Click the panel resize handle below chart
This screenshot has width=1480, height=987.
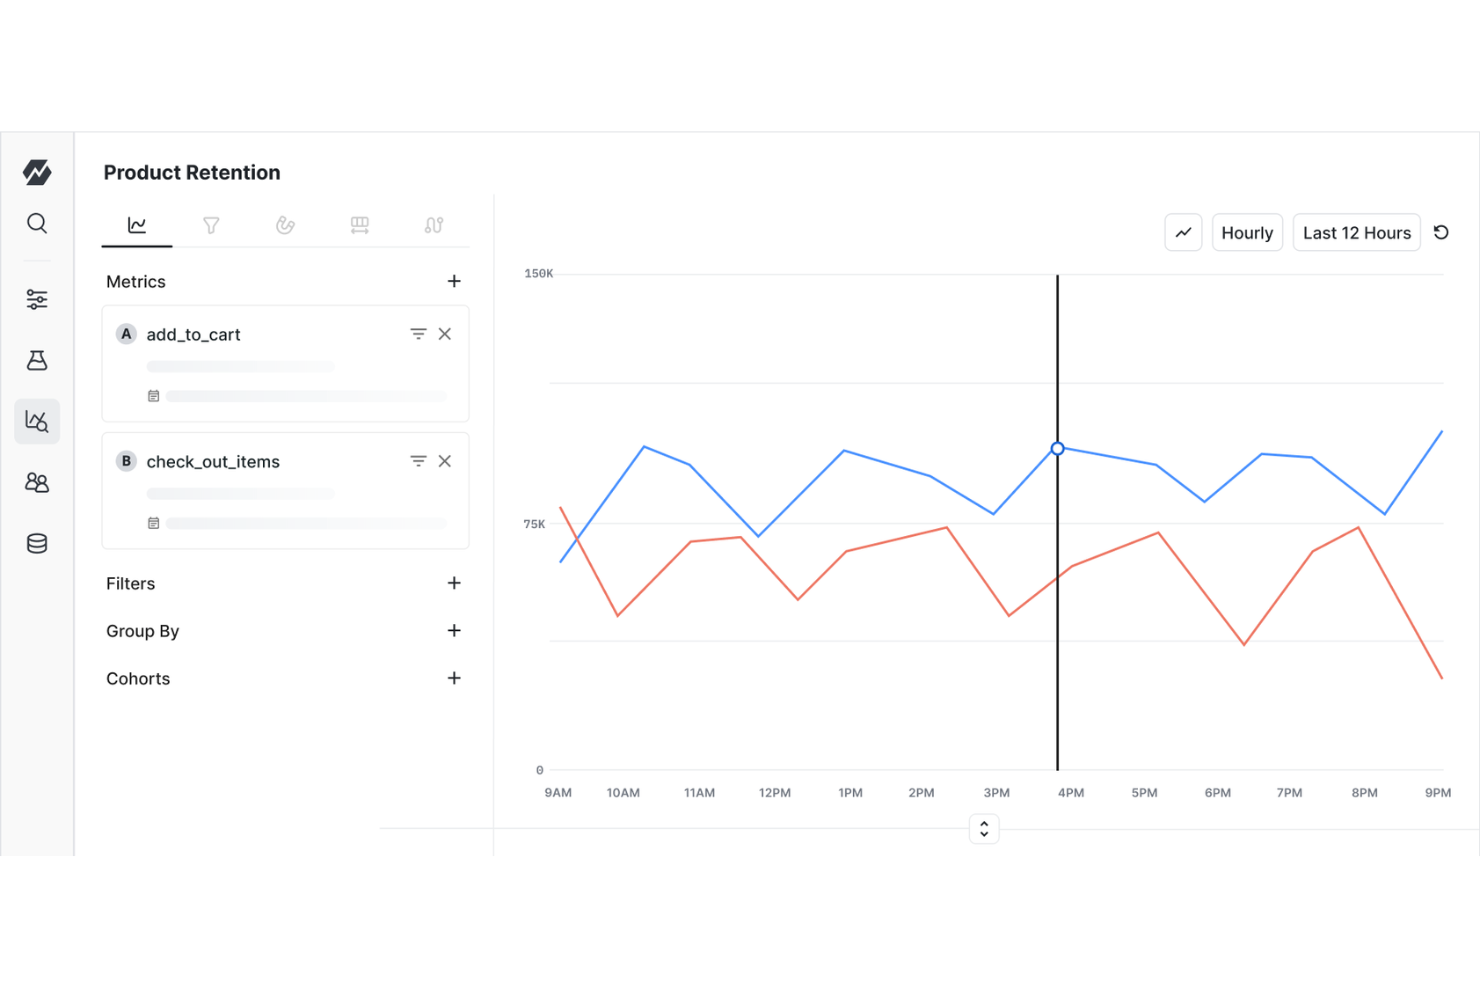tap(984, 829)
